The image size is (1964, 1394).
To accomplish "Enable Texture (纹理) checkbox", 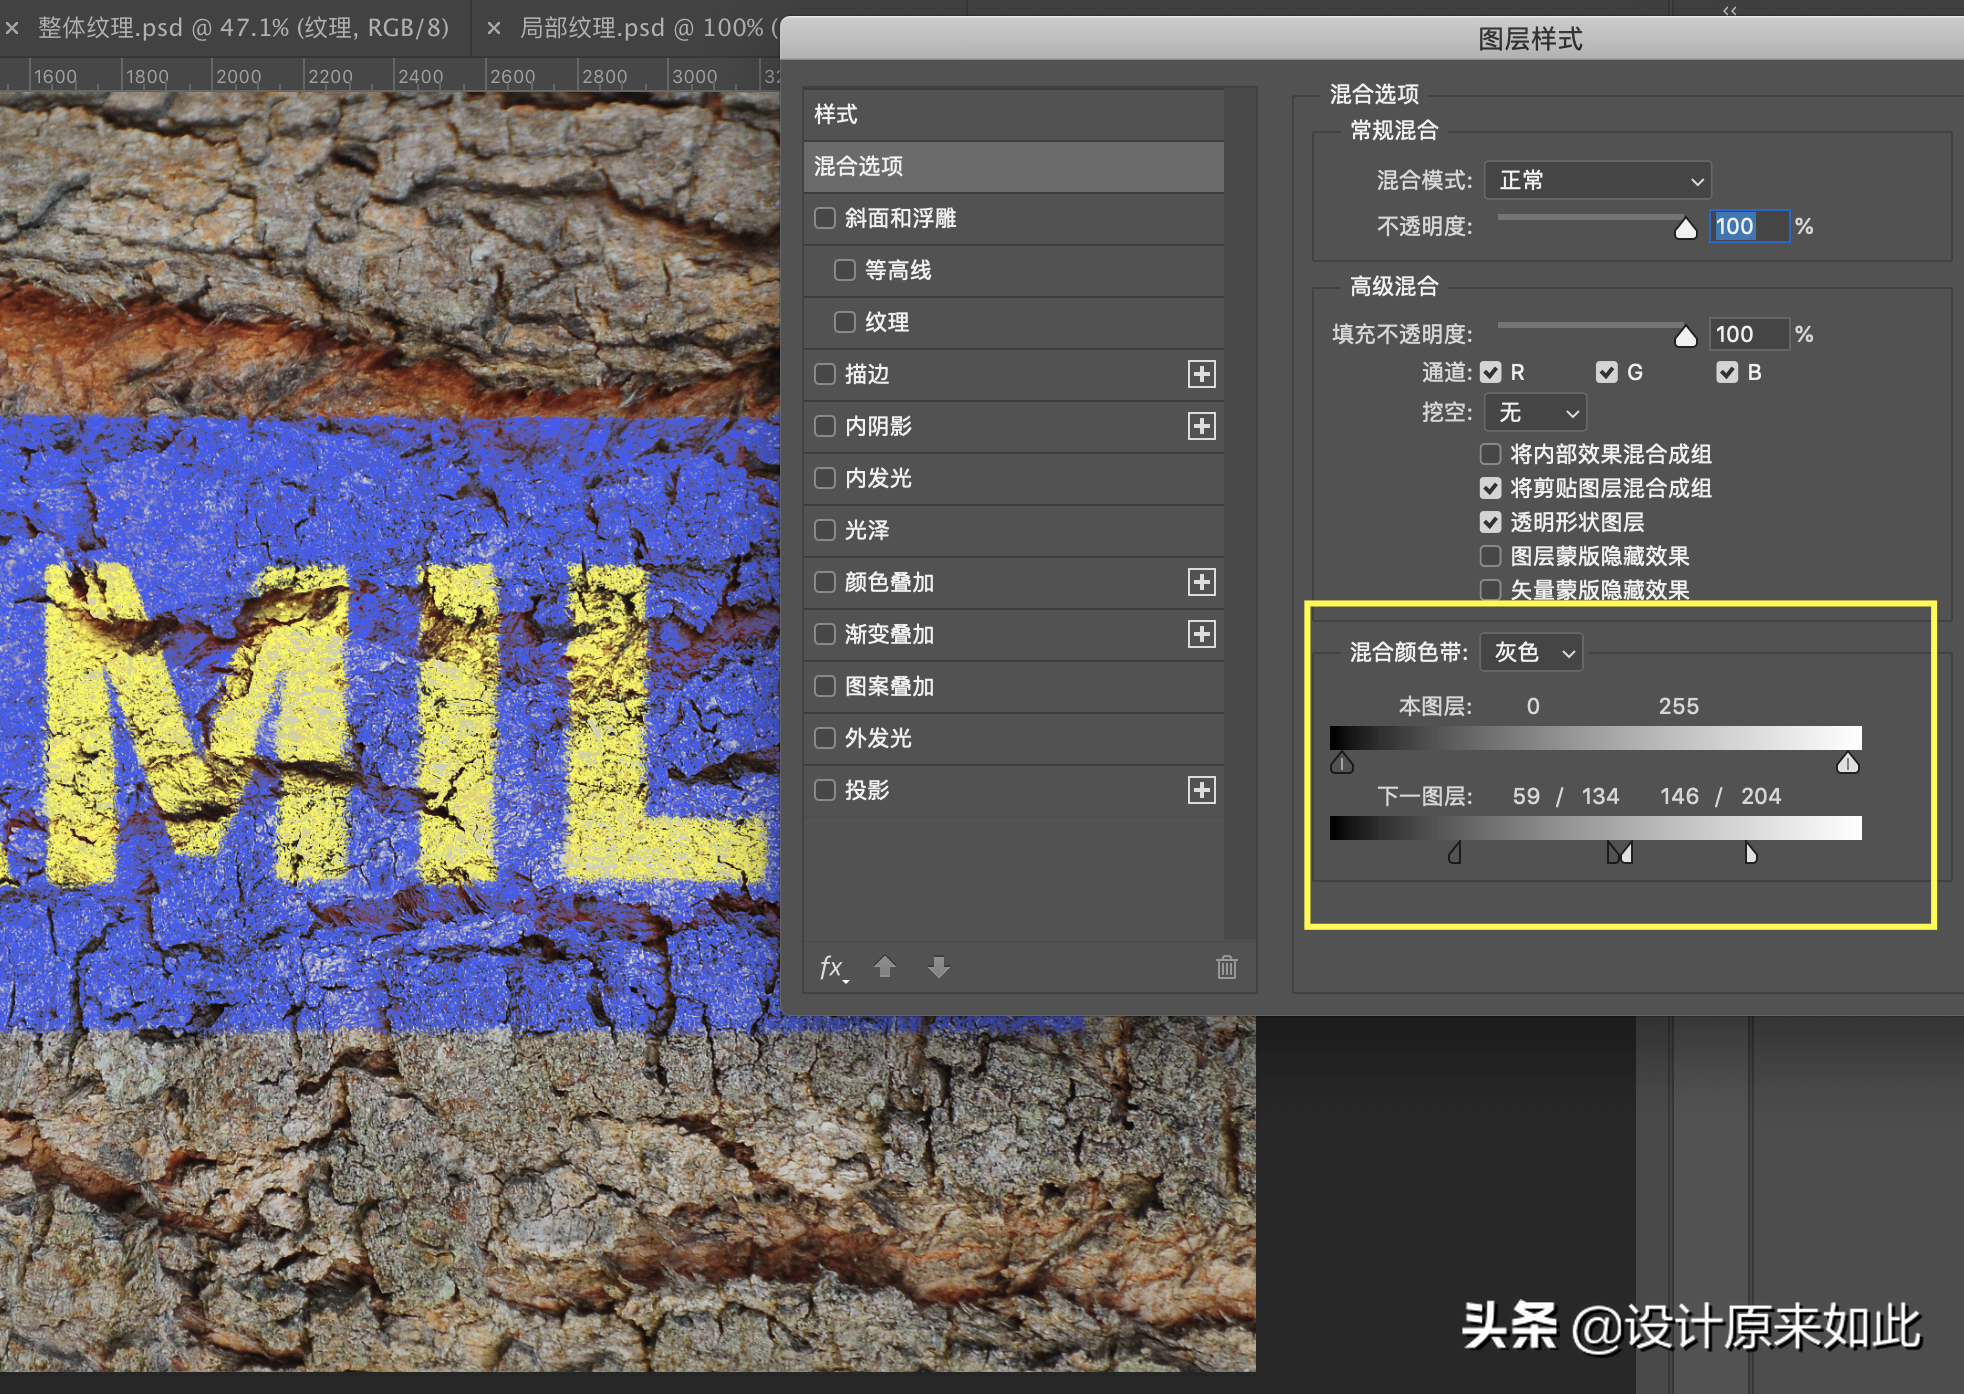I will point(845,322).
